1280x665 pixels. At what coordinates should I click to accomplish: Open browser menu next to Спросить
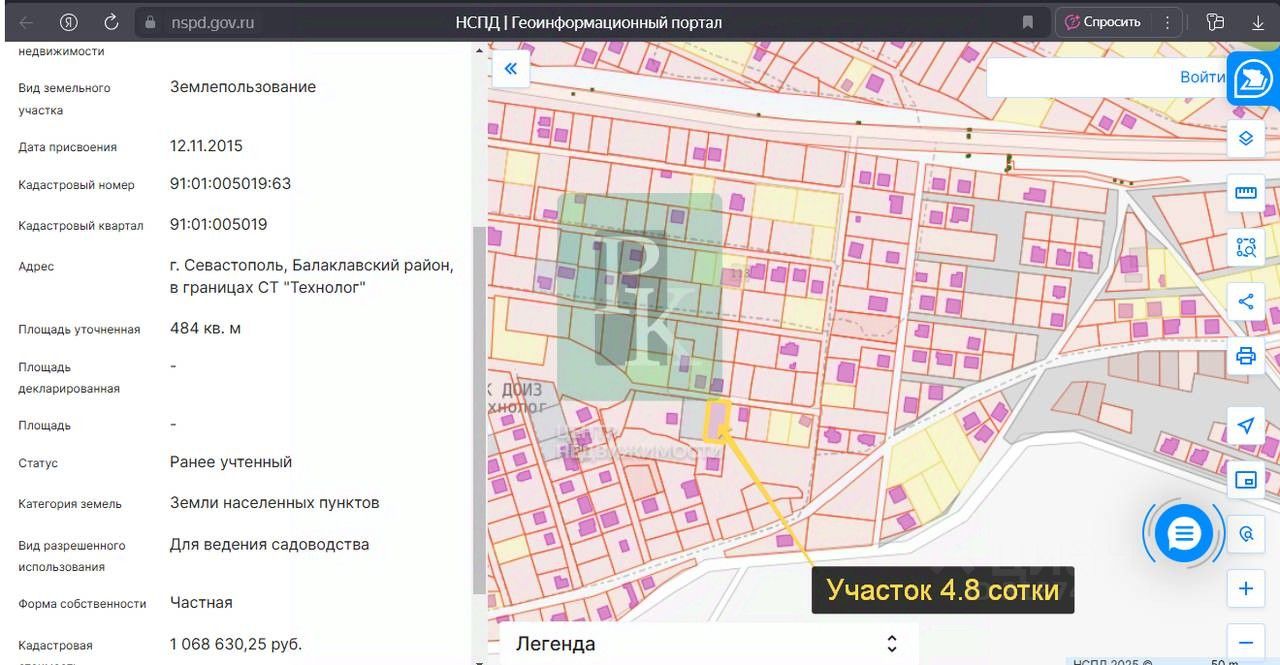[1166, 22]
